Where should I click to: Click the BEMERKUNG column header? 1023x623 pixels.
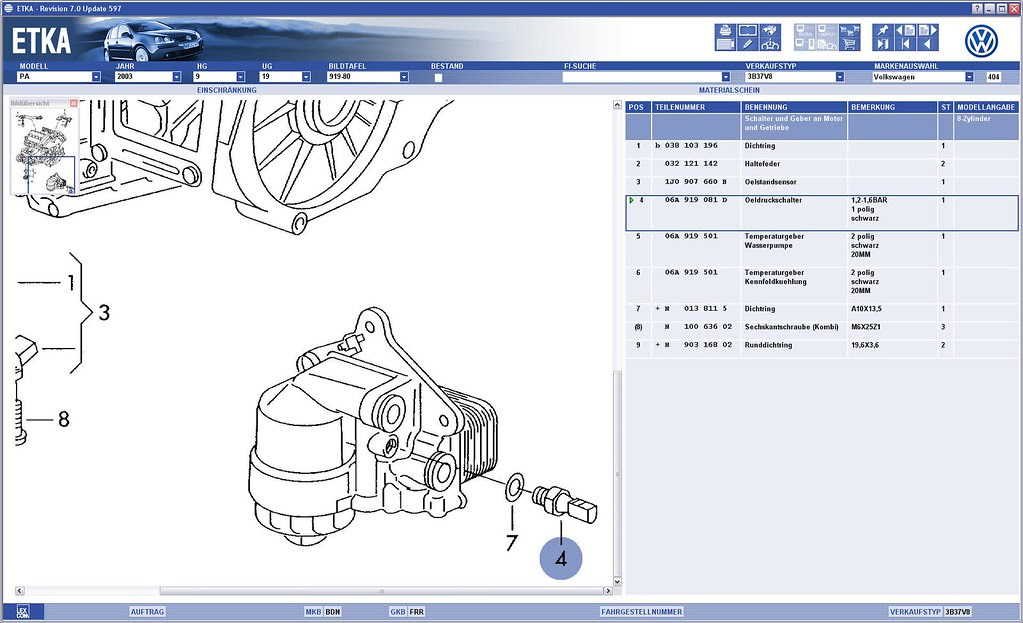click(x=893, y=107)
